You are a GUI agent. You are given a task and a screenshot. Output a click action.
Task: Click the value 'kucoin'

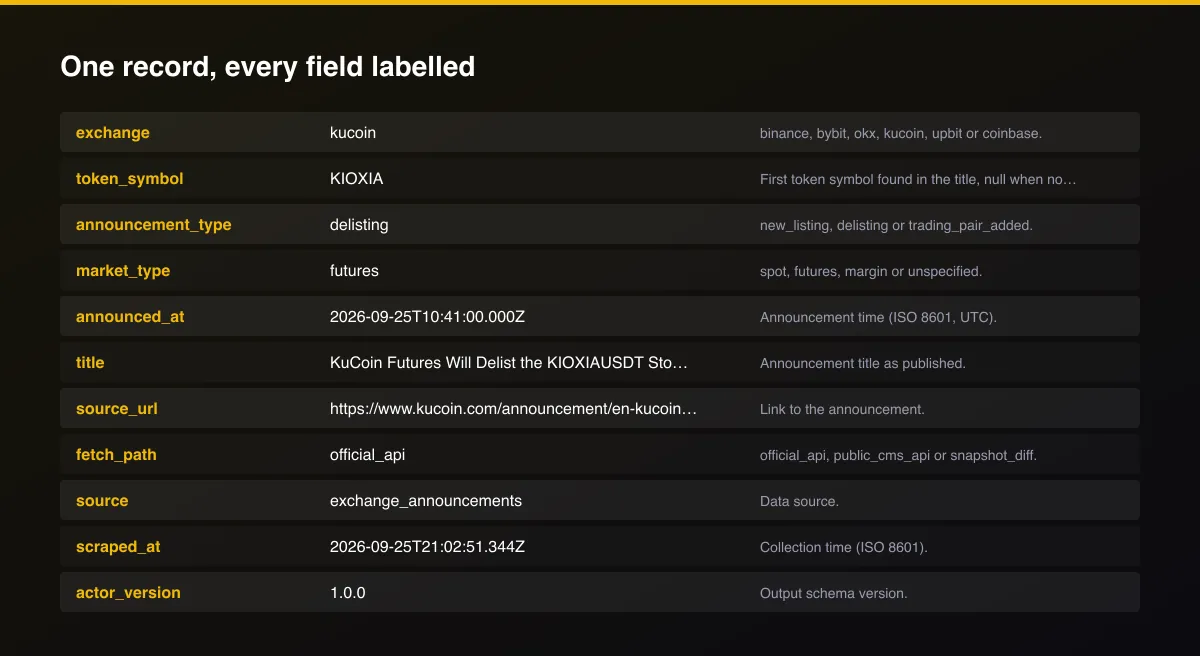353,133
